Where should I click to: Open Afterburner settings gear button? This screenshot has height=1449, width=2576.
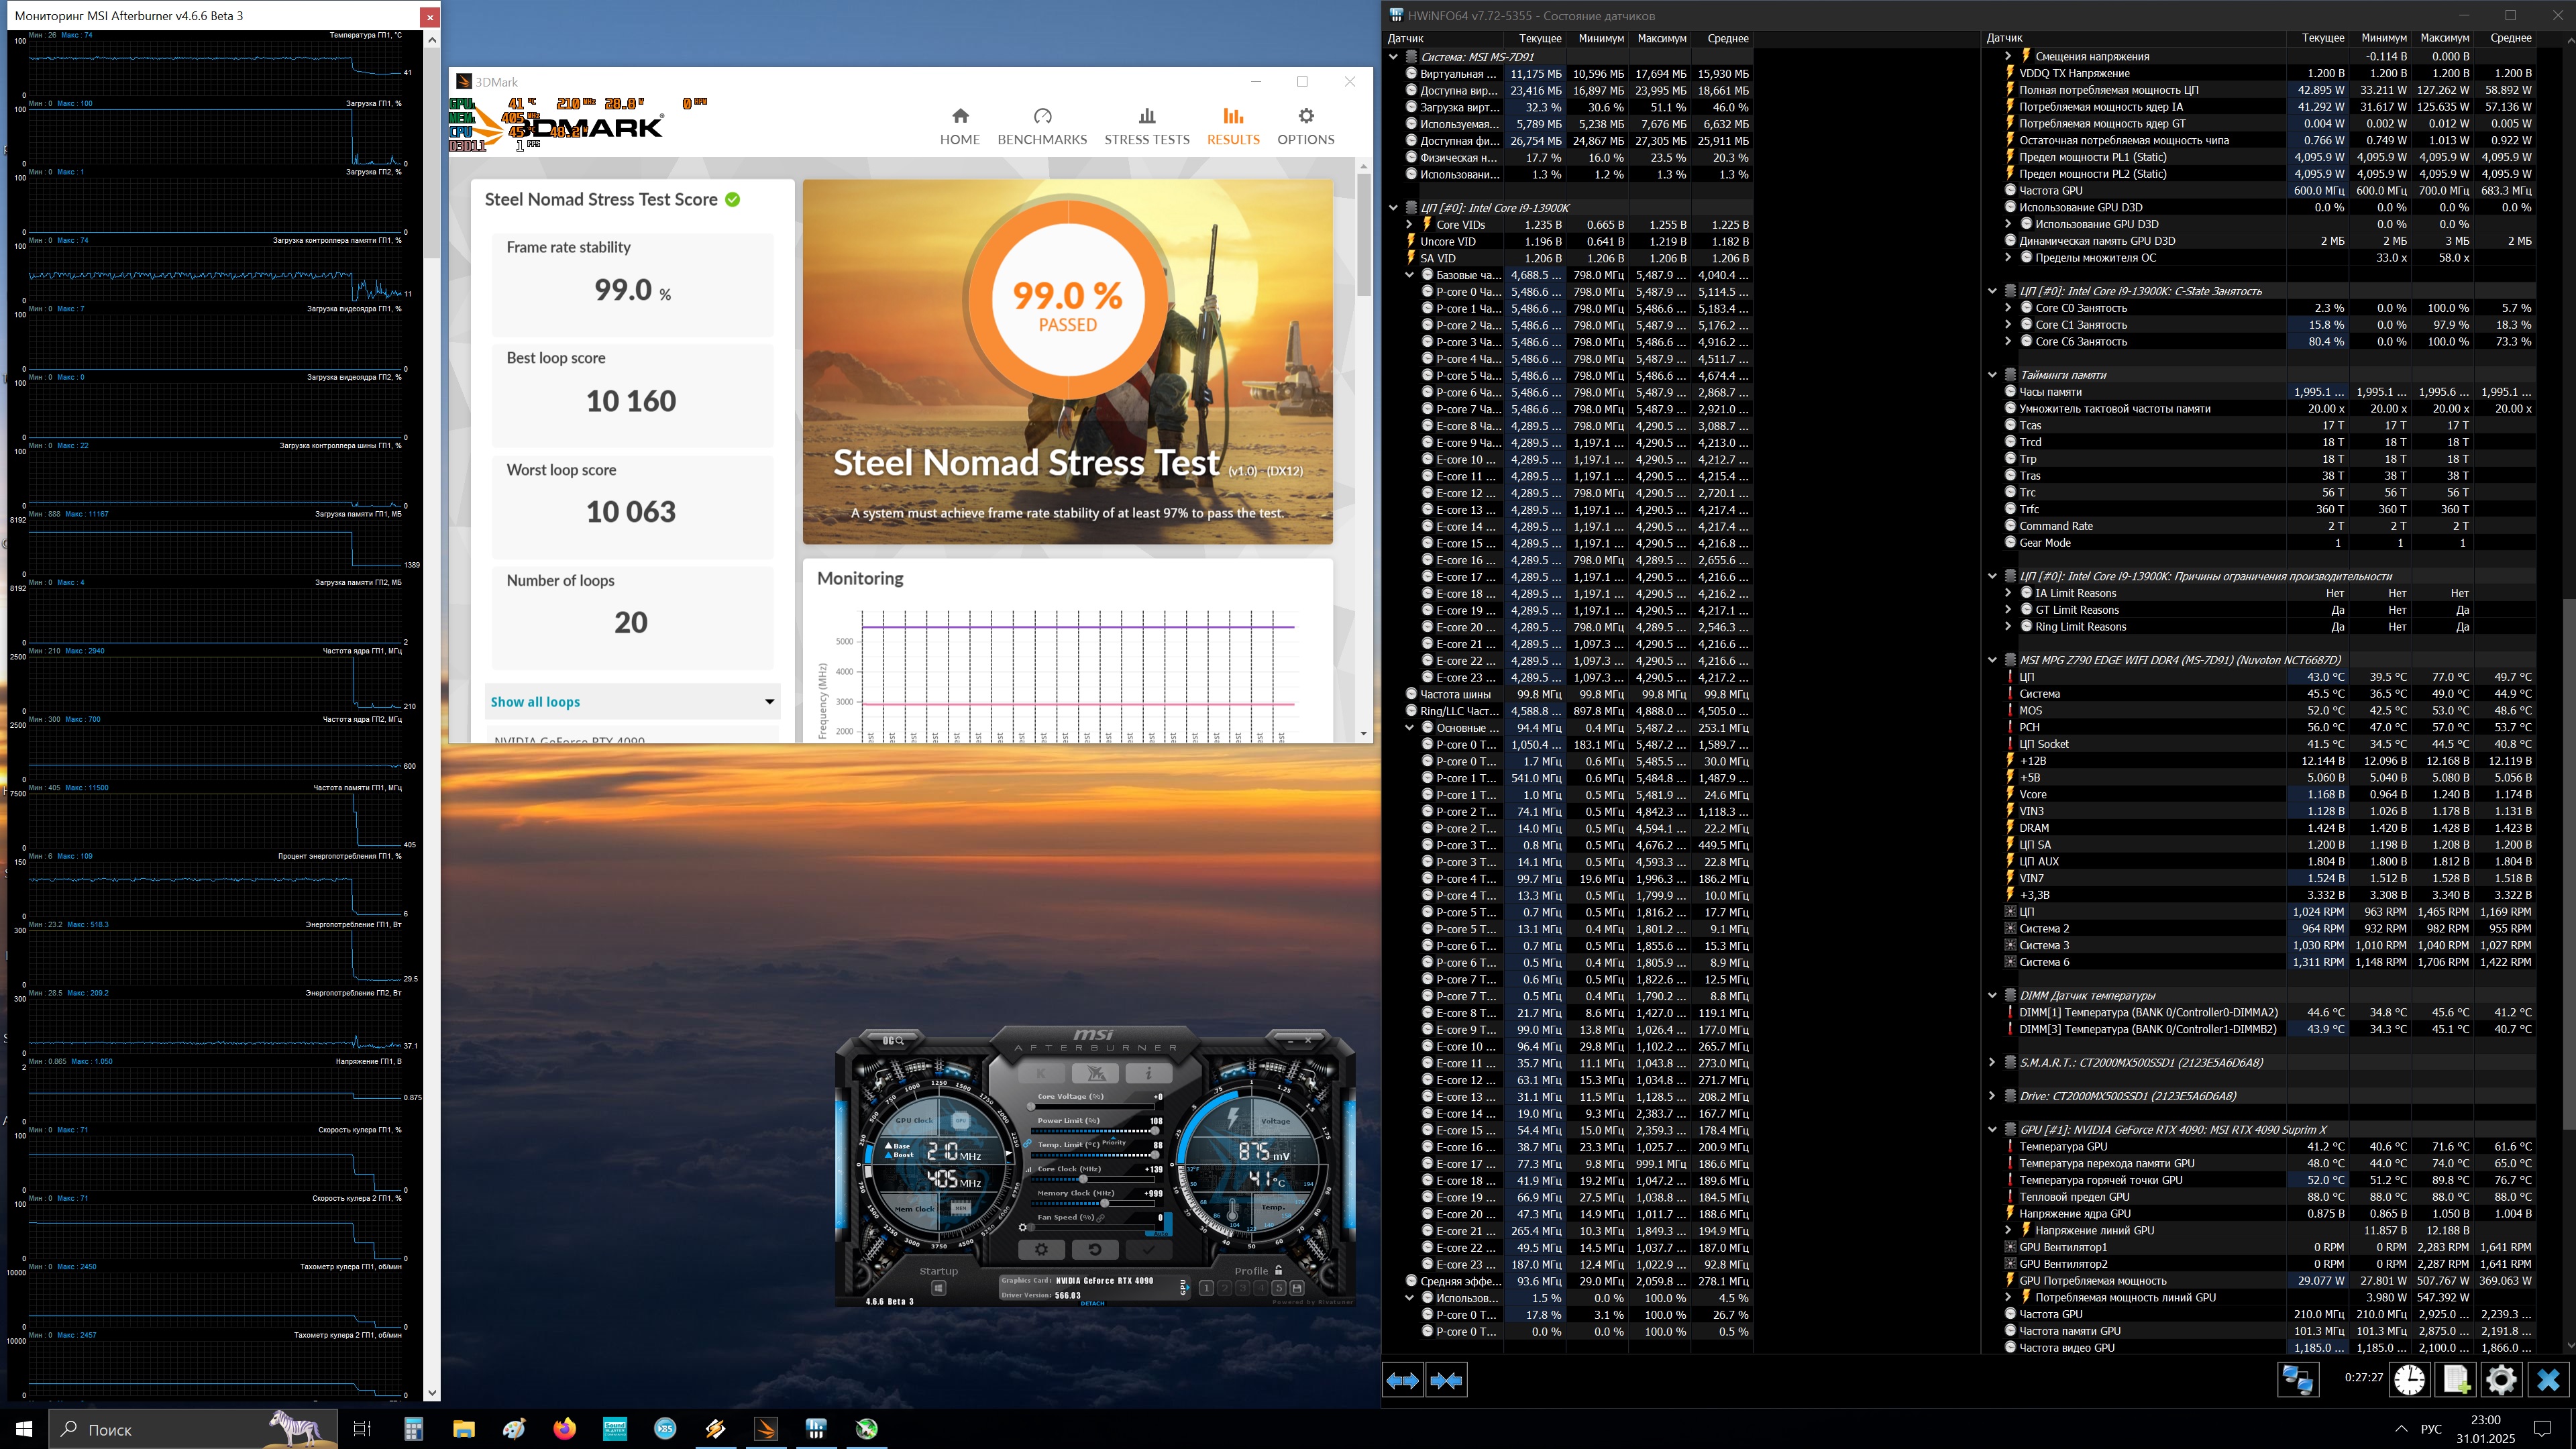click(1041, 1249)
